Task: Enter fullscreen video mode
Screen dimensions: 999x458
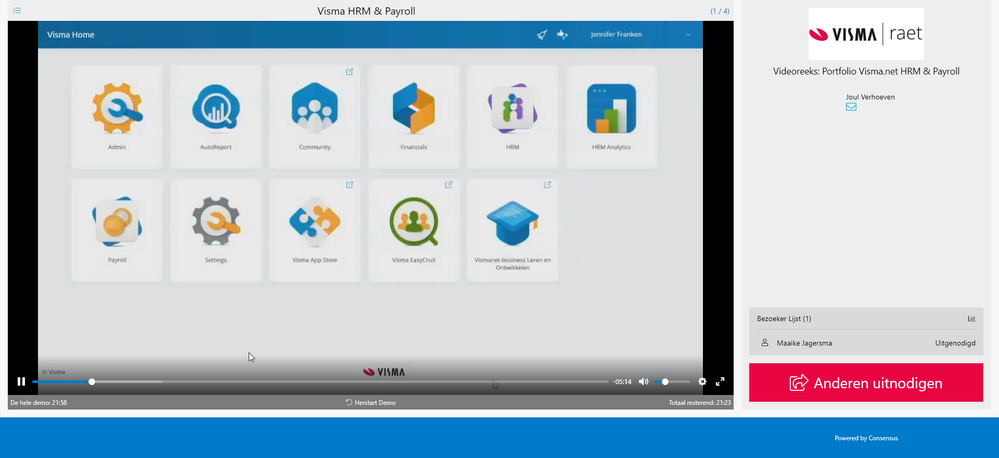Action: 720,382
